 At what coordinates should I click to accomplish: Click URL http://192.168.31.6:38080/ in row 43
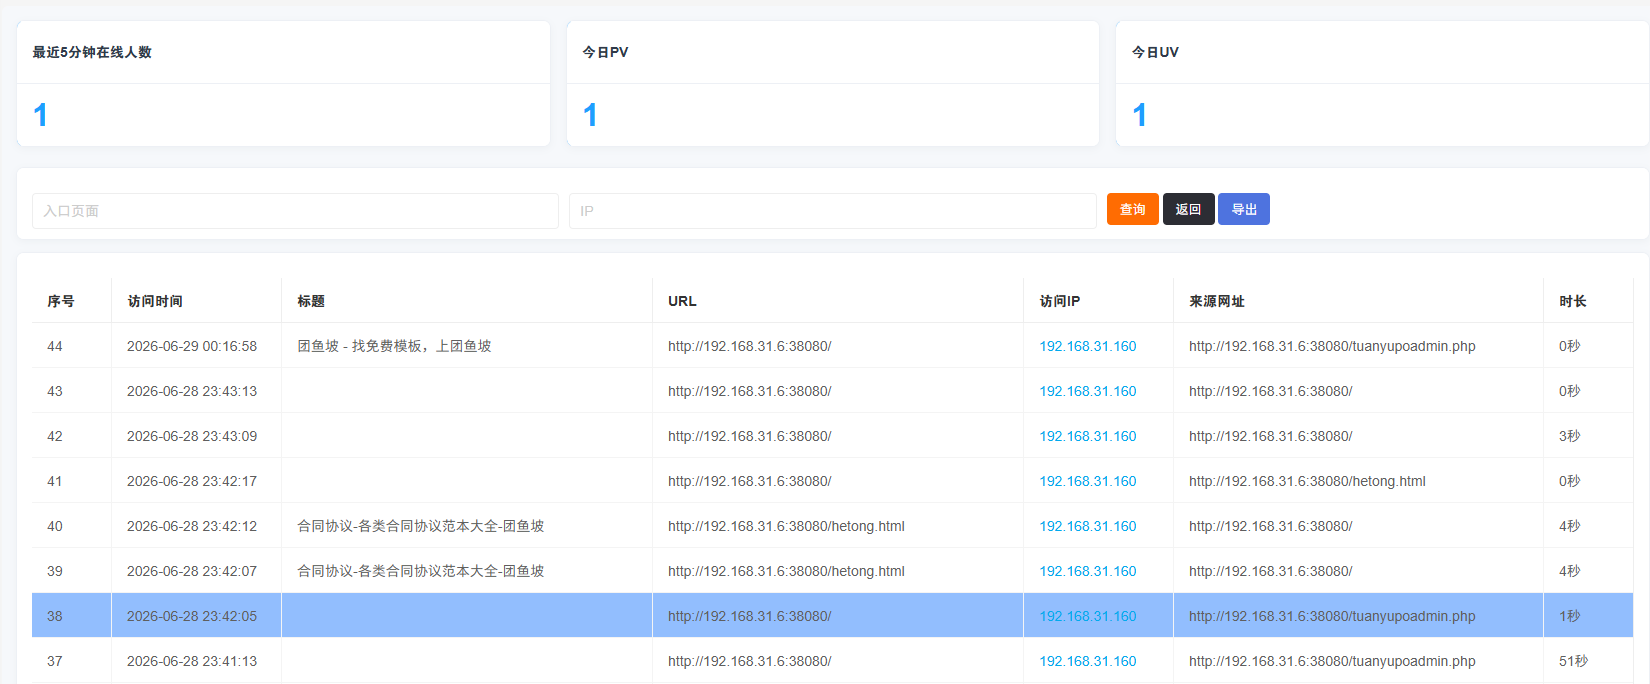(750, 391)
